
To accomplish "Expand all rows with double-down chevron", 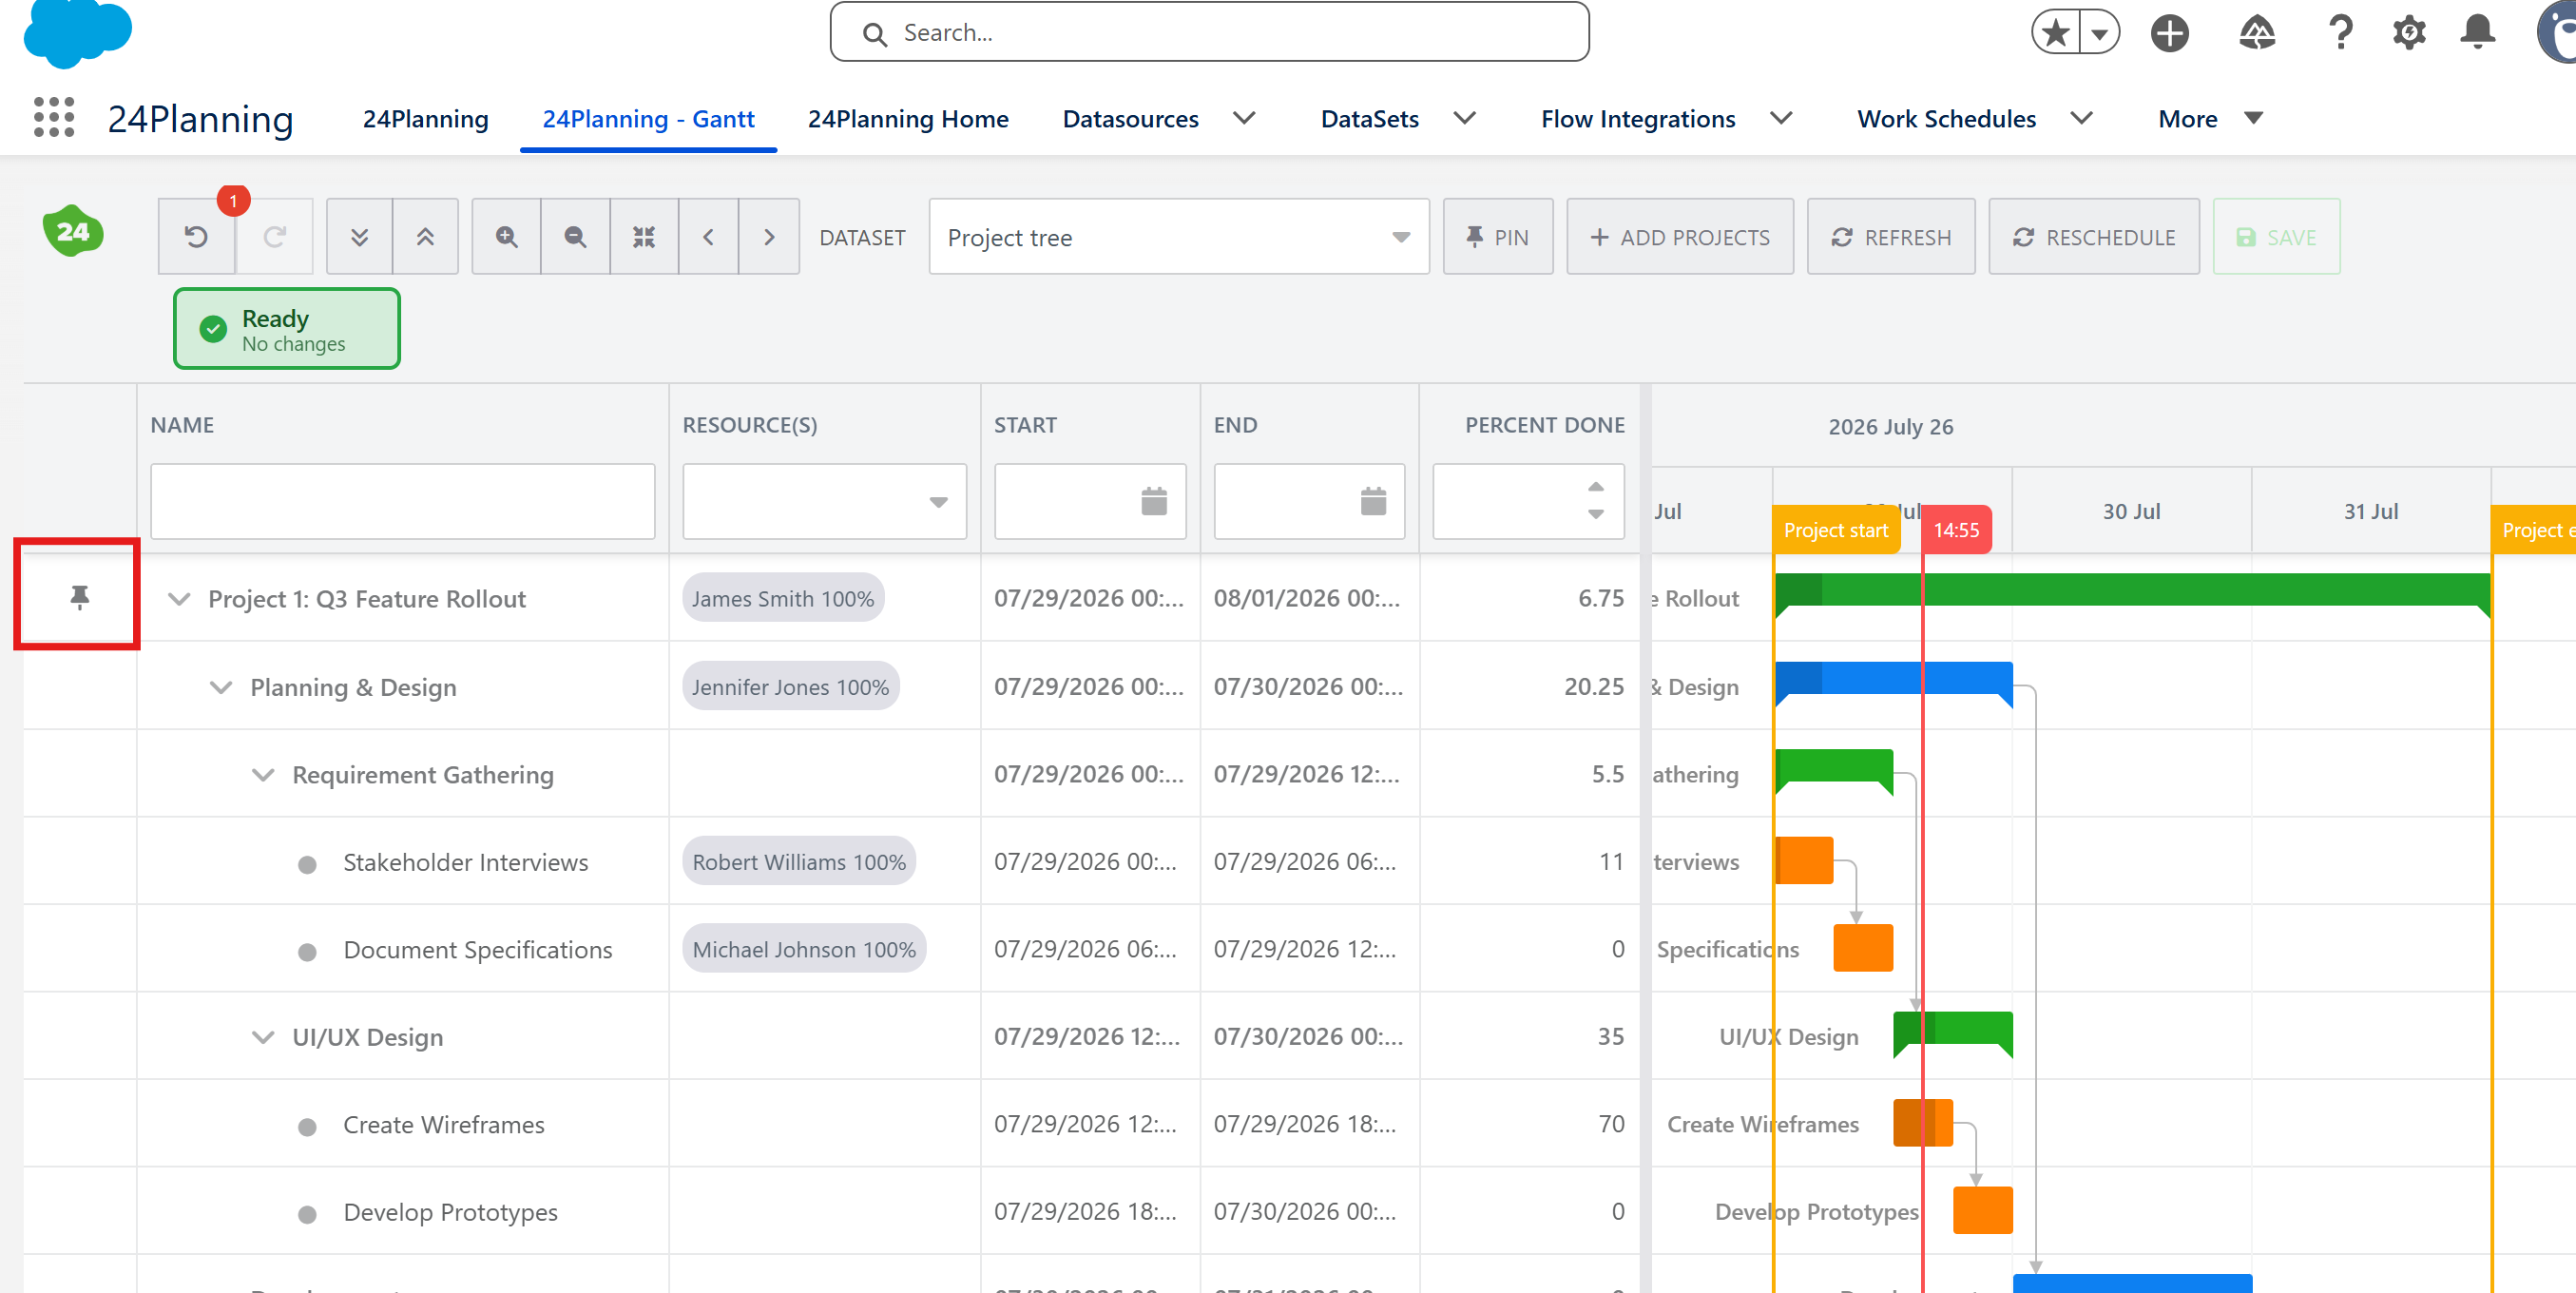I will coord(360,237).
